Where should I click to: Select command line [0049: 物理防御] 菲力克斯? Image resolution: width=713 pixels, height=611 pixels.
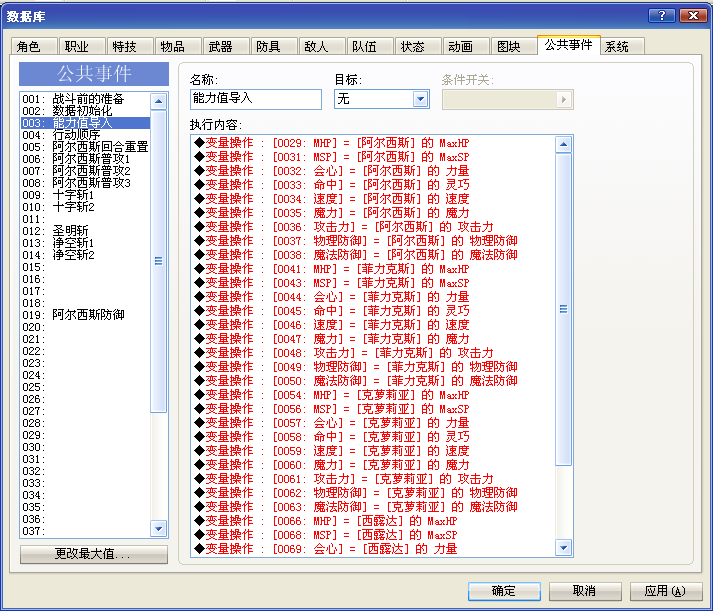pyautogui.click(x=373, y=367)
